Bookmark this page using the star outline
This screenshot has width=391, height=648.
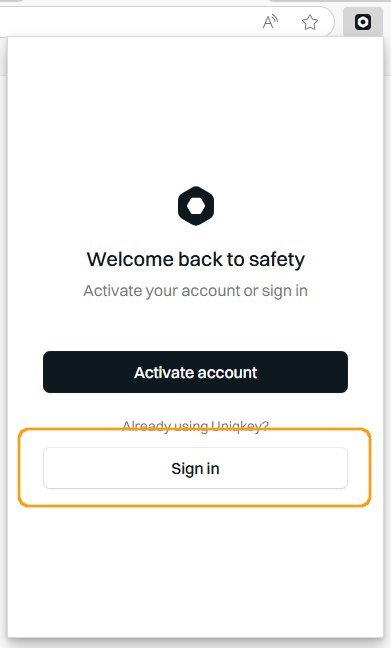point(310,22)
